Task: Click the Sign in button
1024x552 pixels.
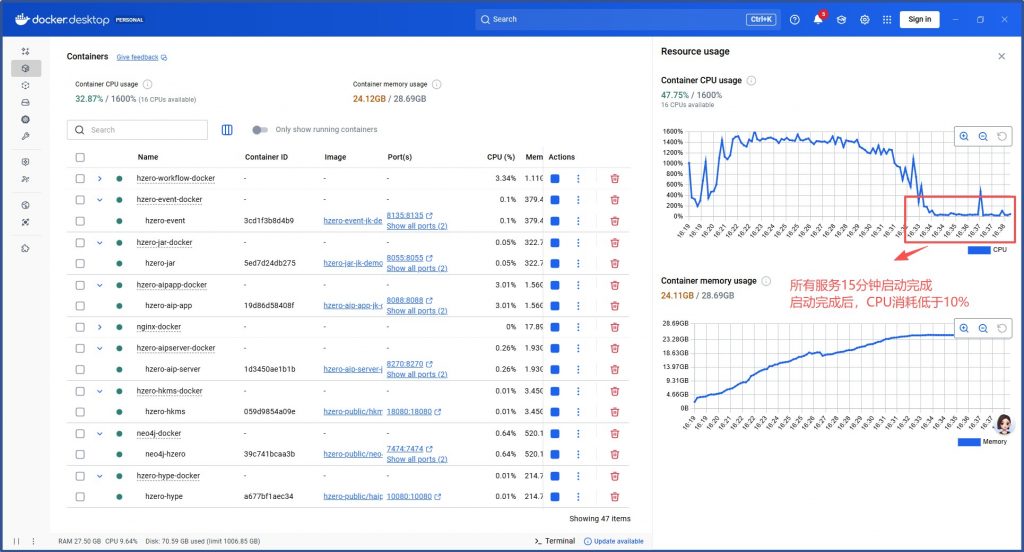Action: coord(920,19)
